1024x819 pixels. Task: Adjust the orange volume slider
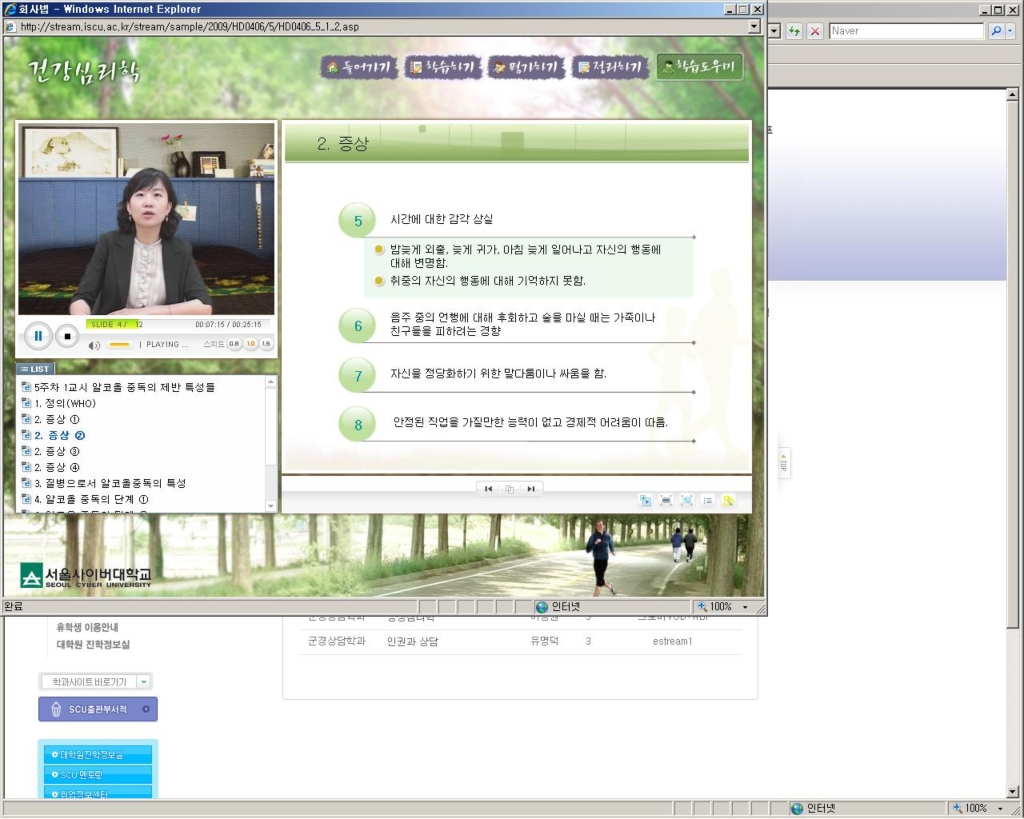(119, 345)
